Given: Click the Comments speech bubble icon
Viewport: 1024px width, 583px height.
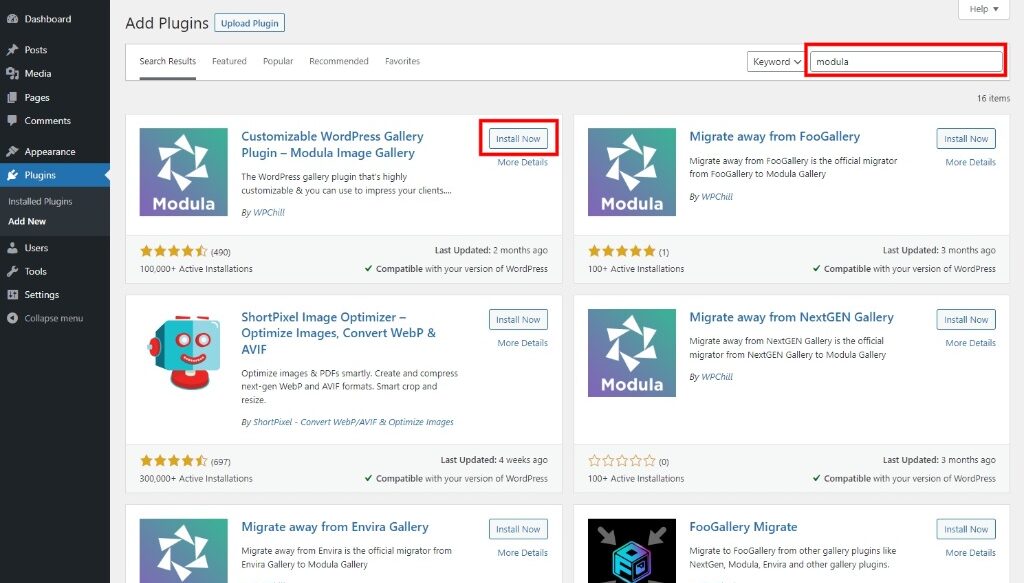Looking at the screenshot, I should (x=12, y=121).
